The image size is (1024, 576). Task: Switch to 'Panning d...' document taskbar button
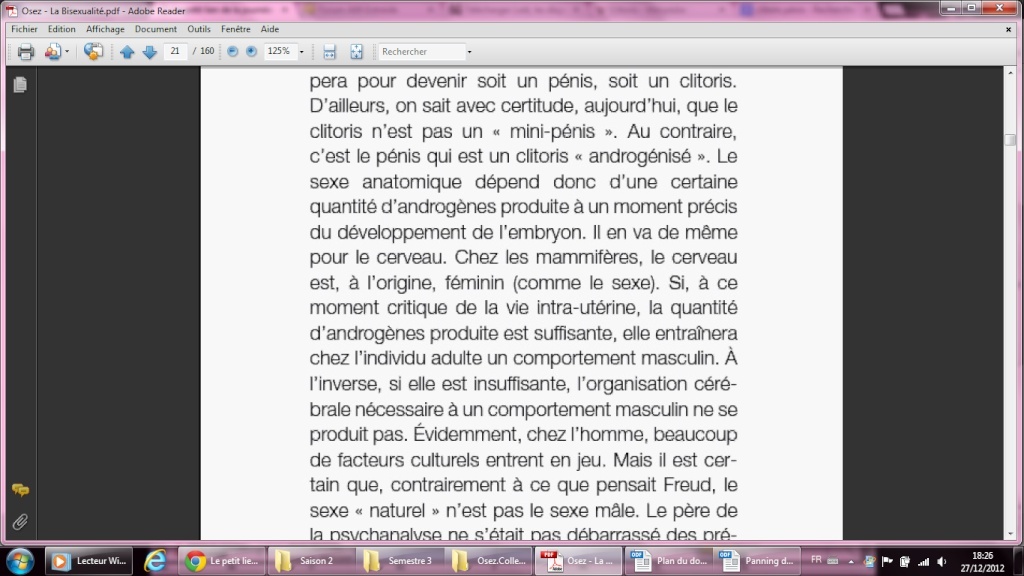pos(756,561)
